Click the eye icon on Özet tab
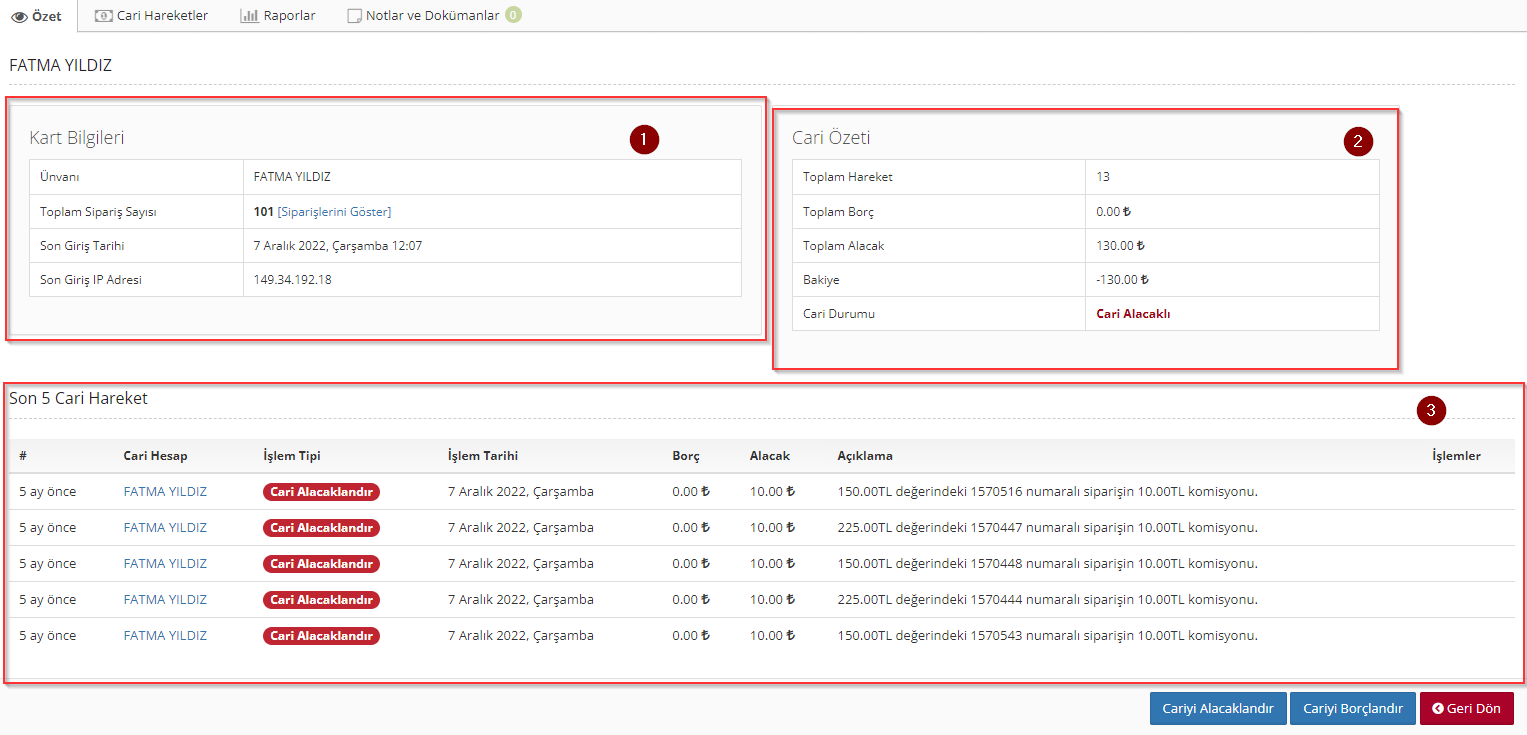The width and height of the screenshot is (1527, 735). coord(19,17)
